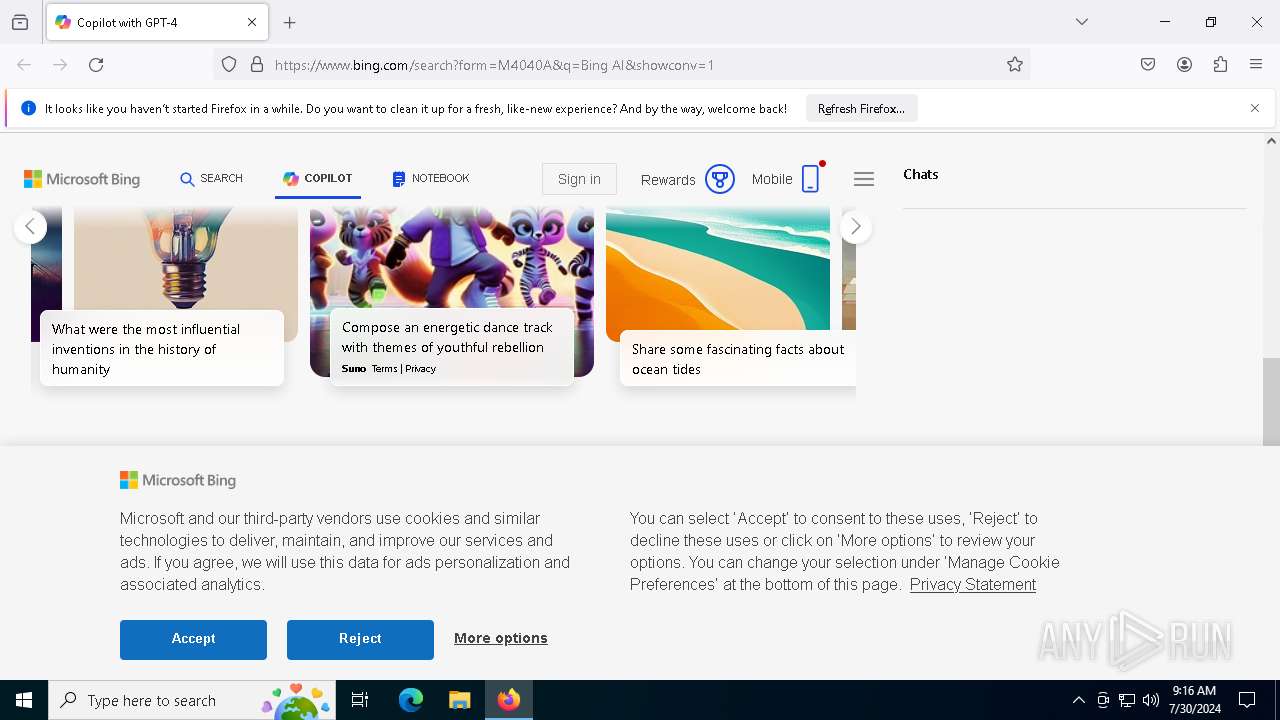Select the energetic dance track prompt card
1280x720 pixels.
point(452,346)
